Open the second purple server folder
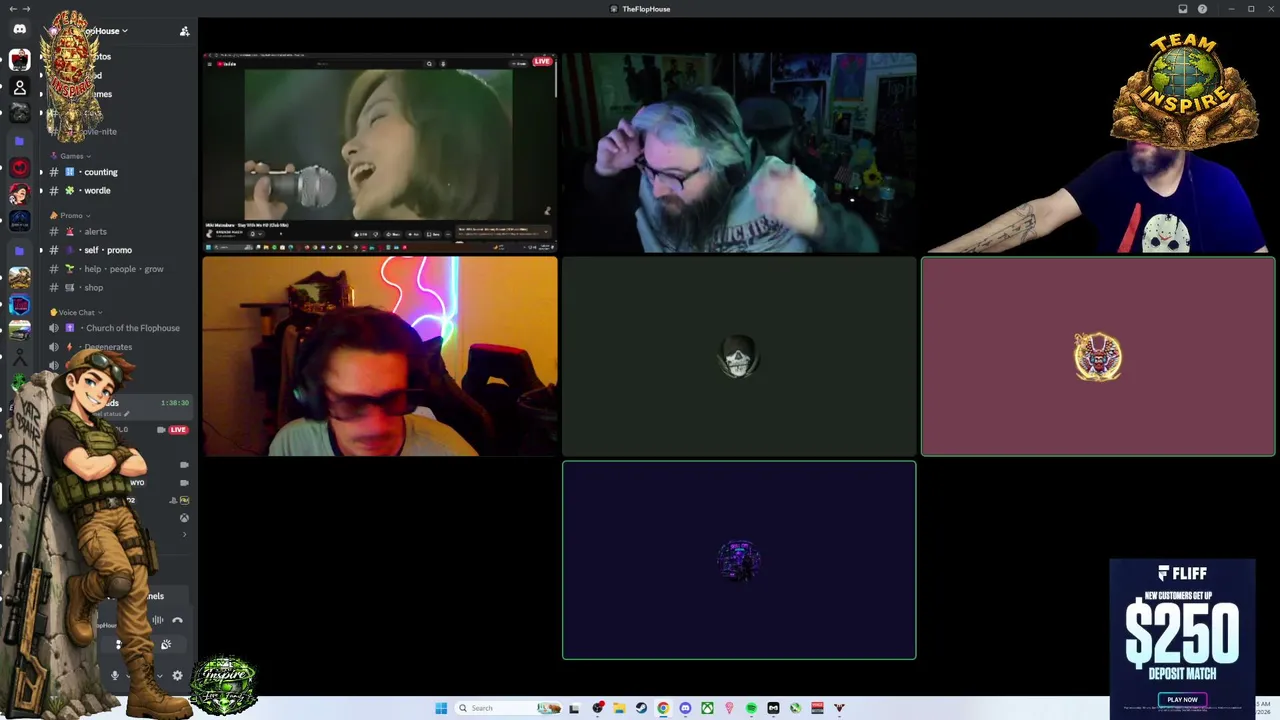 coord(19,250)
